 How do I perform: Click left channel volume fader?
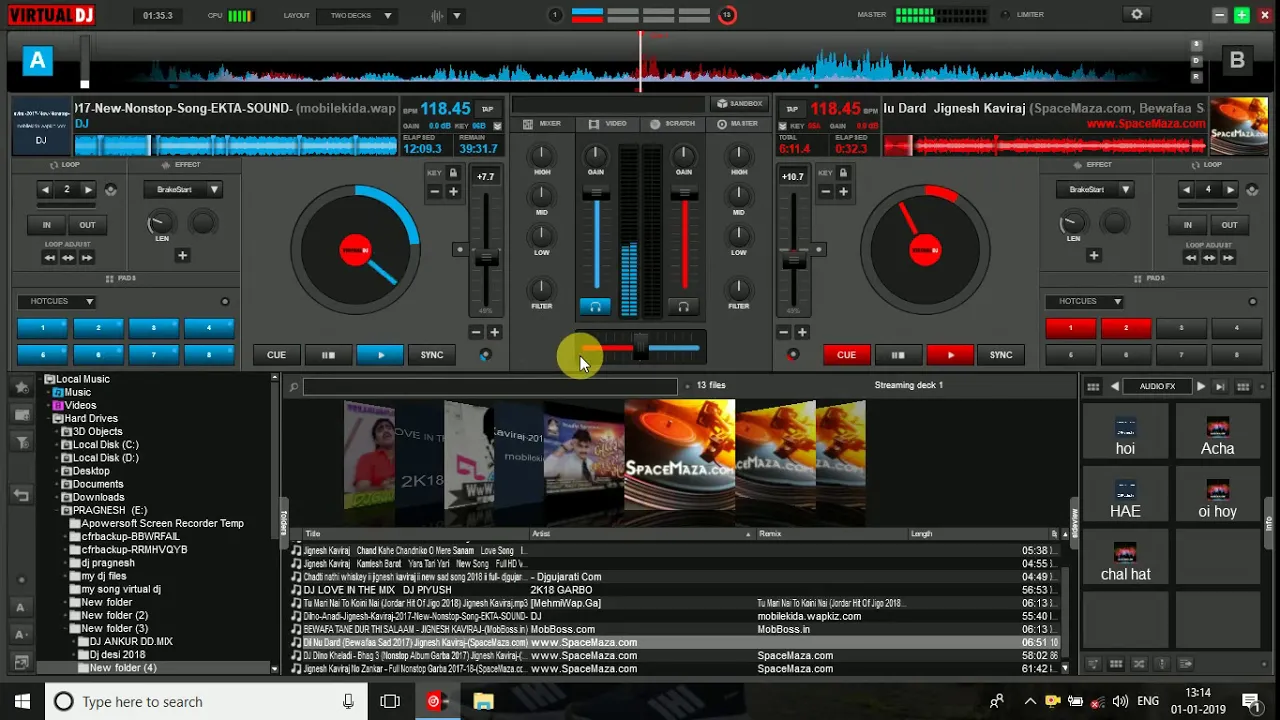596,193
